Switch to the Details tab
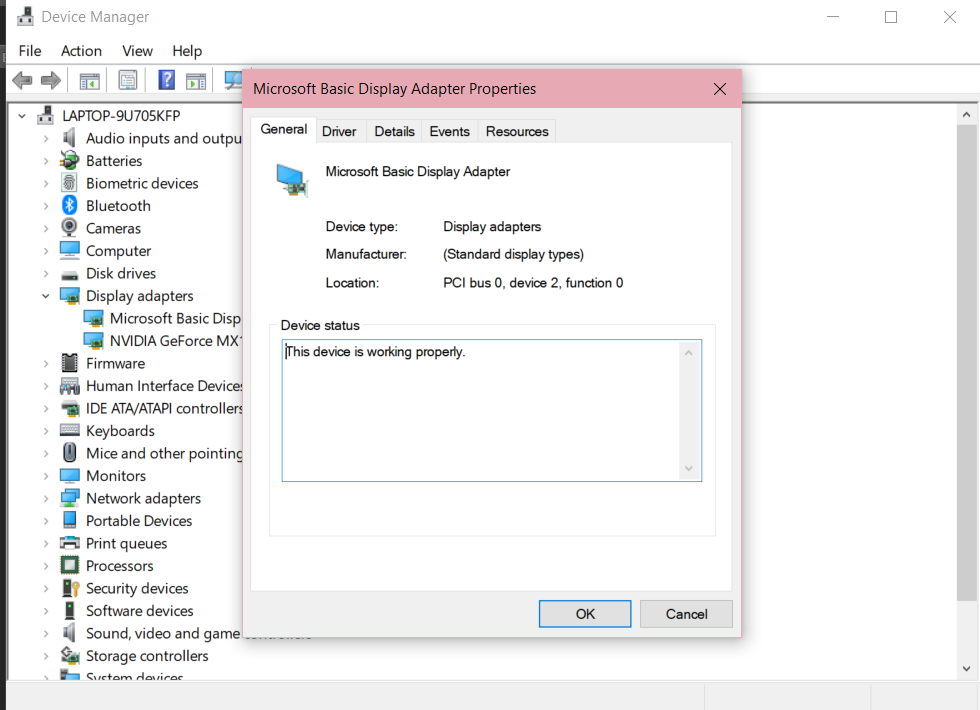The height and width of the screenshot is (710, 980). click(394, 131)
